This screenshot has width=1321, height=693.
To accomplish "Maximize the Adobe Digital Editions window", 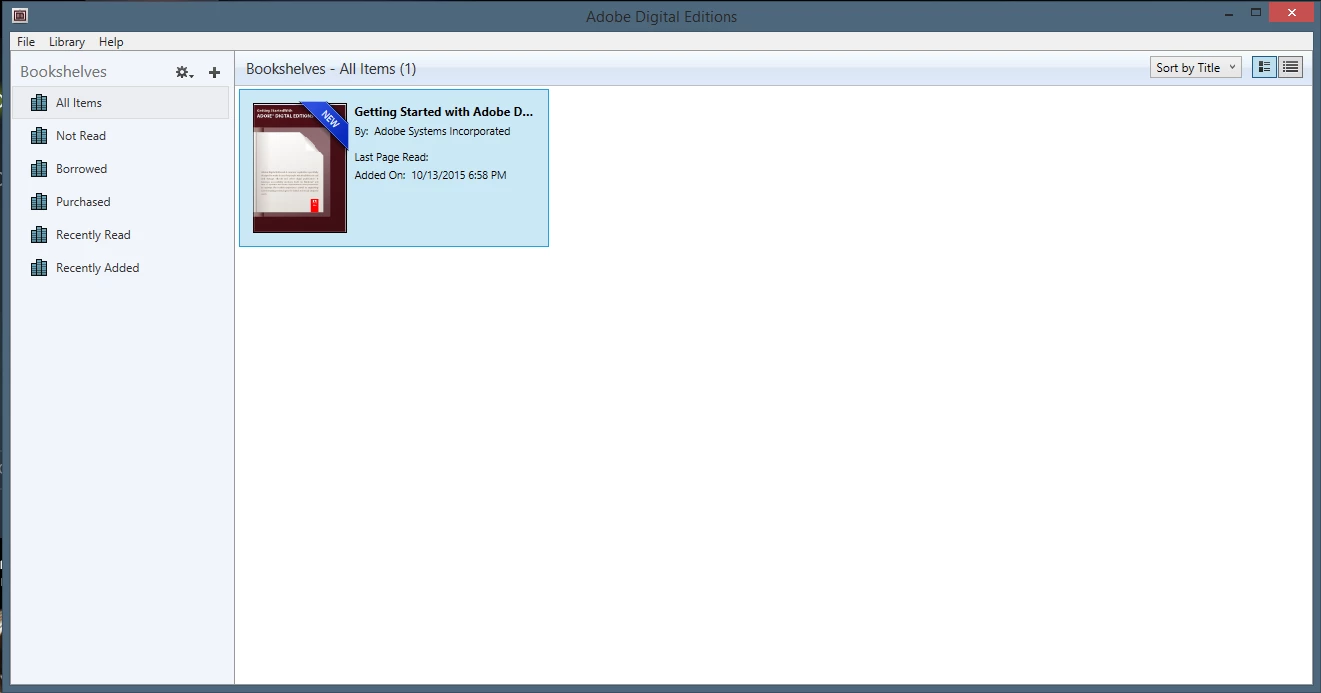I will click(x=1257, y=13).
